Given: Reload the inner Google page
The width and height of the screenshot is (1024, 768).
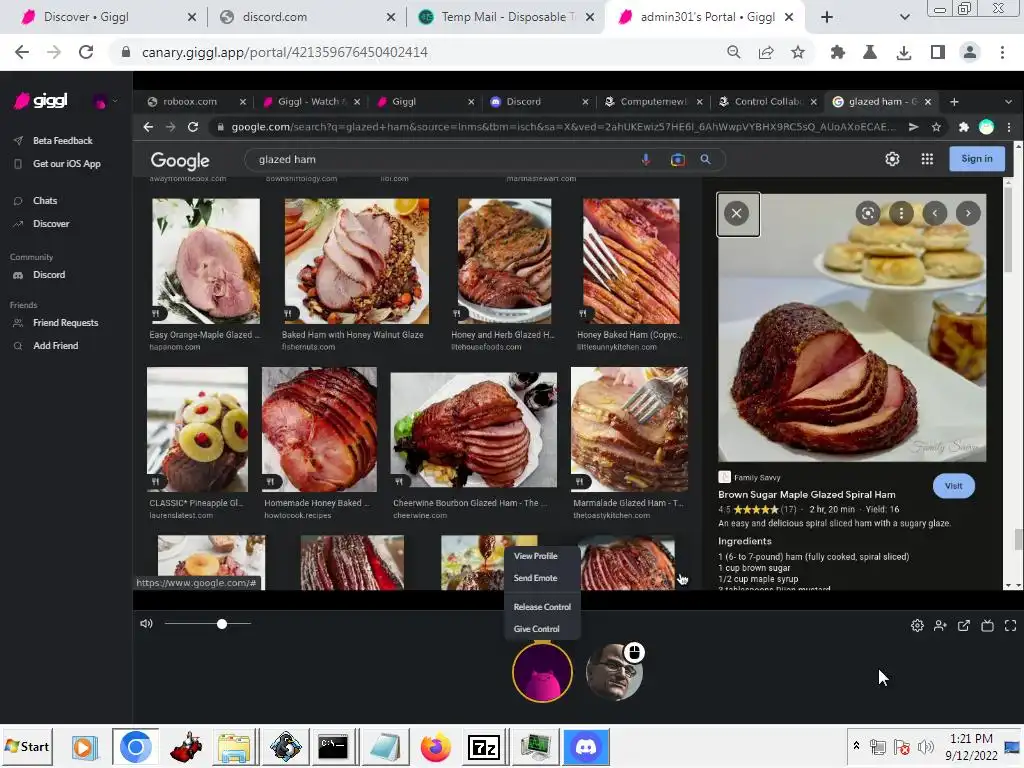Looking at the screenshot, I should pyautogui.click(x=193, y=127).
